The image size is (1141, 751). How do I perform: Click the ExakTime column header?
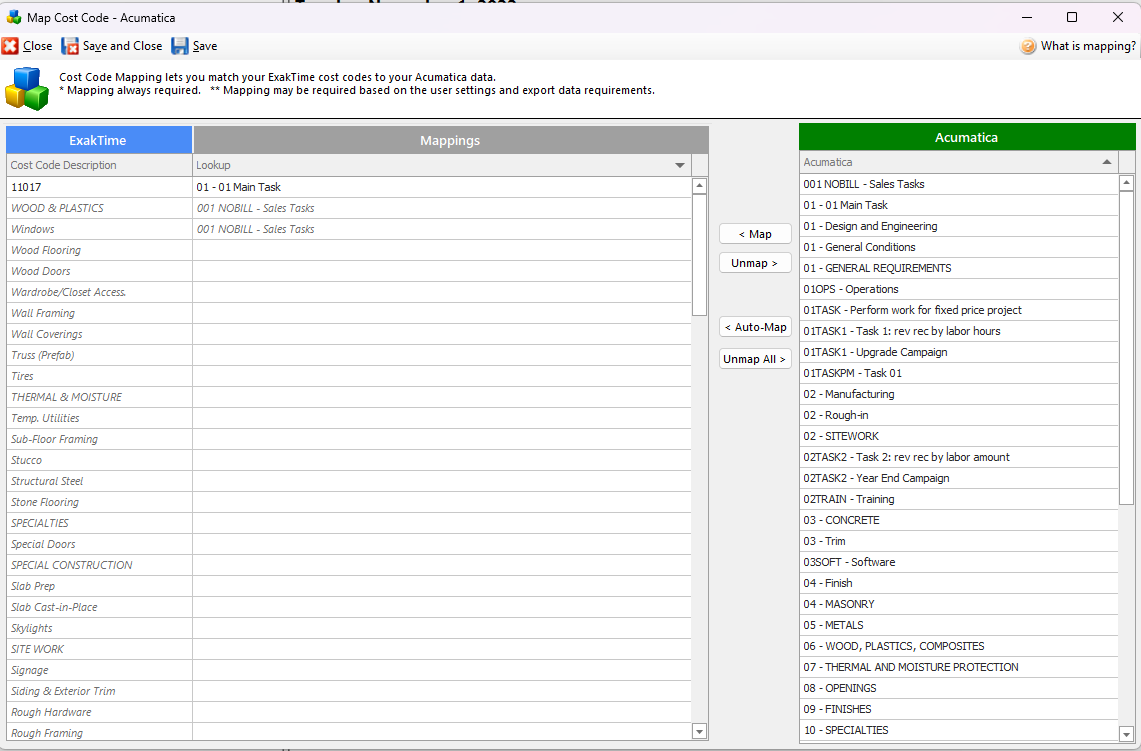(x=99, y=140)
